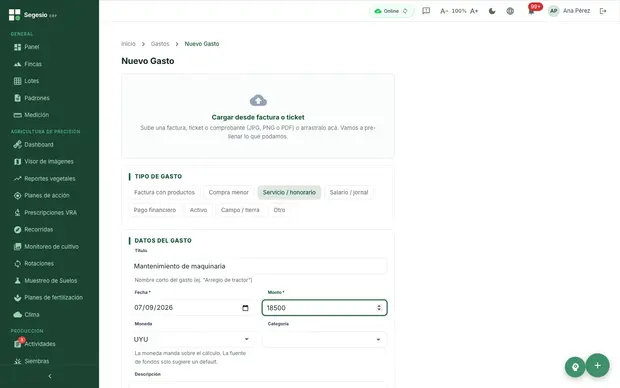Click the floating lightbulb button

pos(575,367)
